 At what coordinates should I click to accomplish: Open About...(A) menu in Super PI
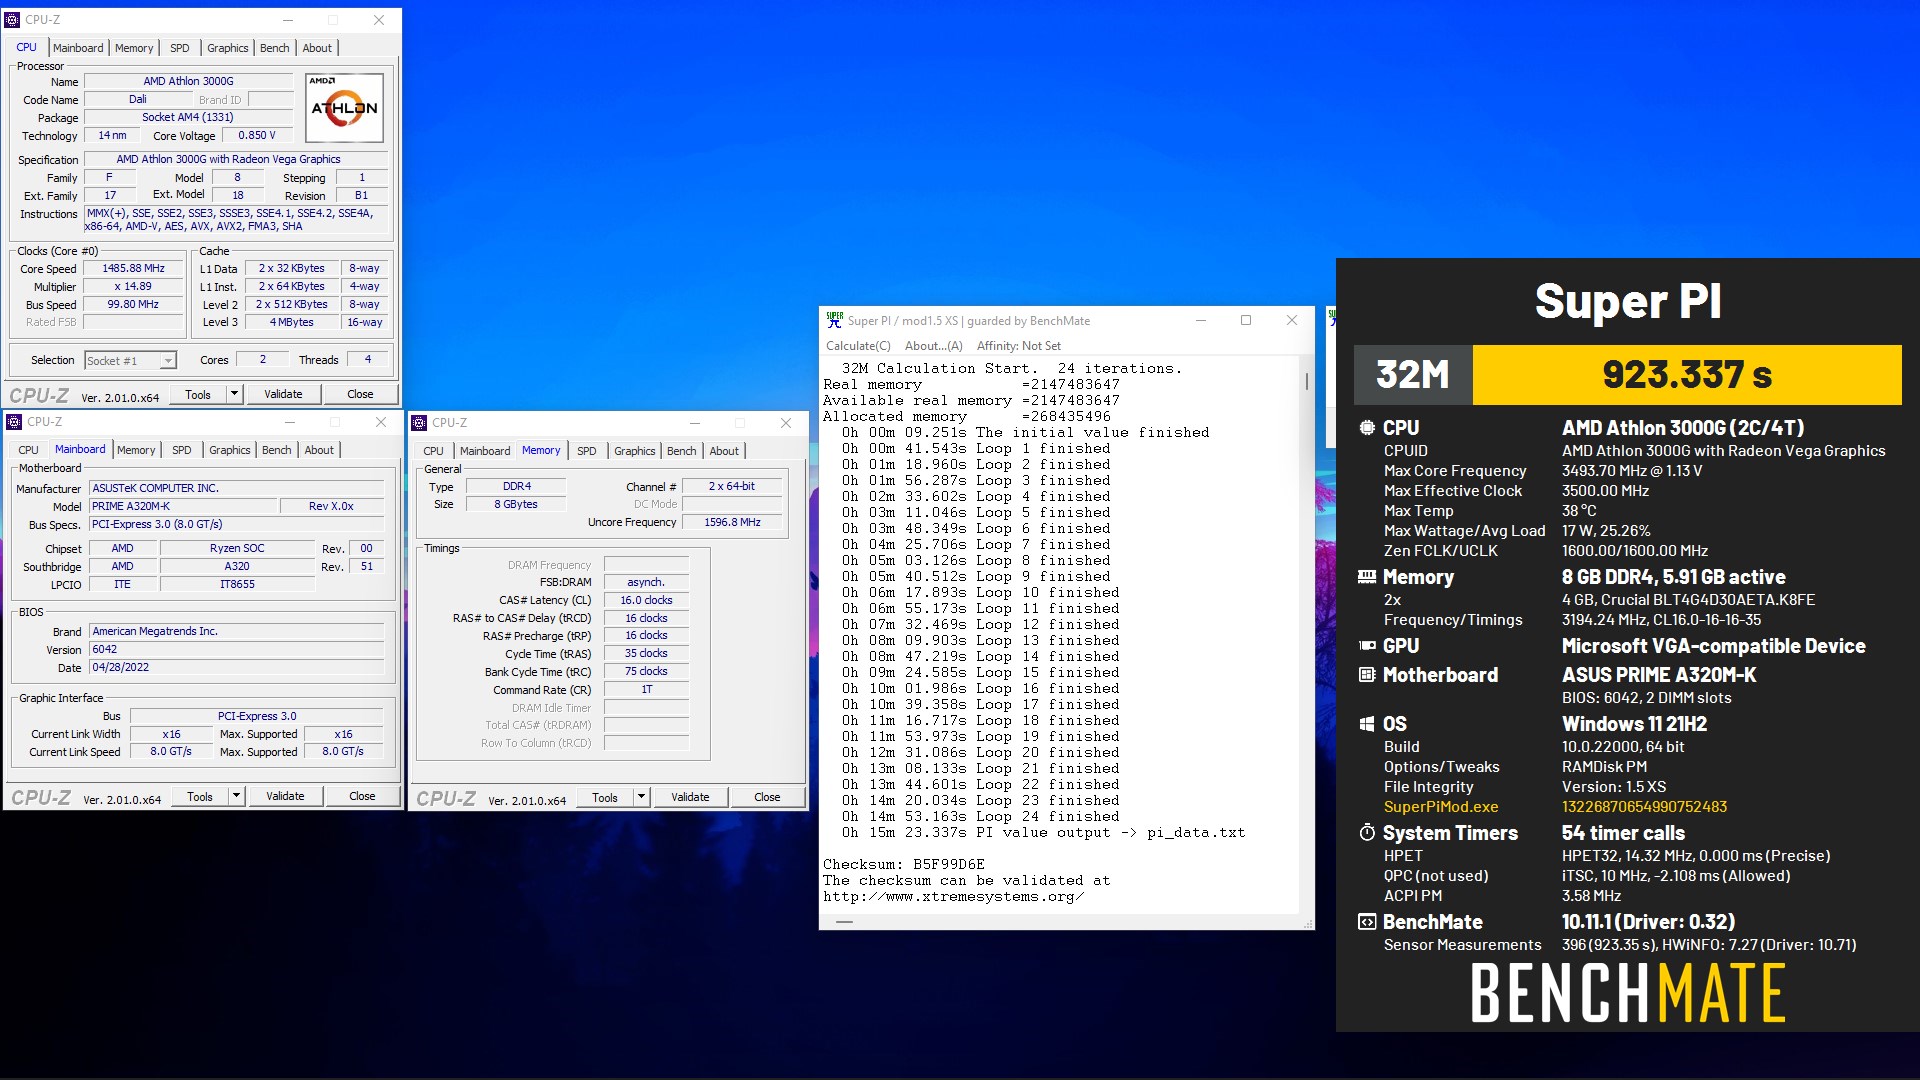click(934, 346)
